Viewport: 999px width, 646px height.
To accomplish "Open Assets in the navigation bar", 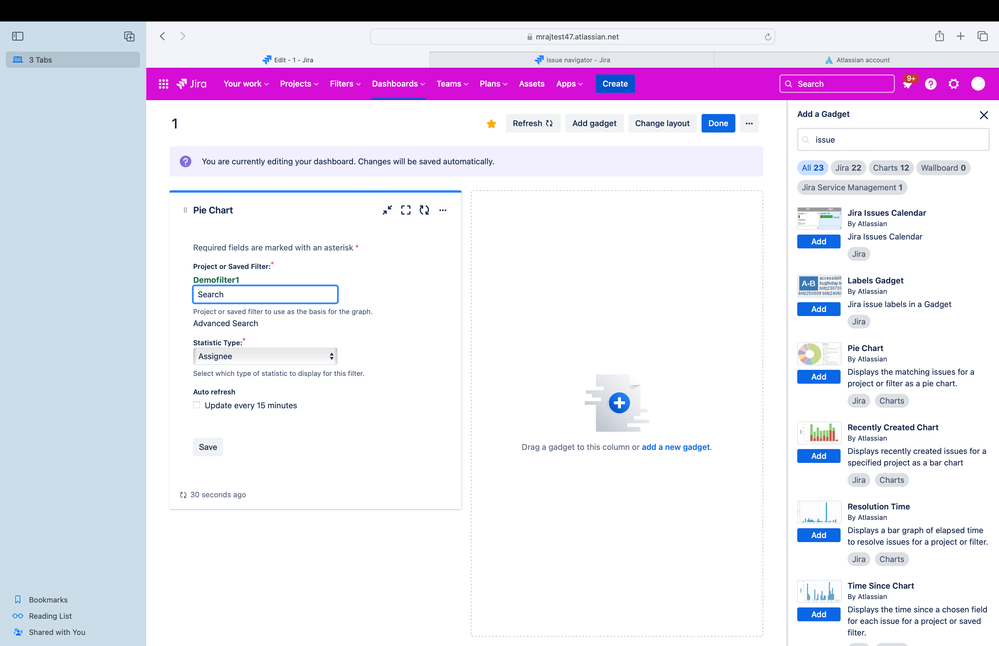I will (531, 83).
